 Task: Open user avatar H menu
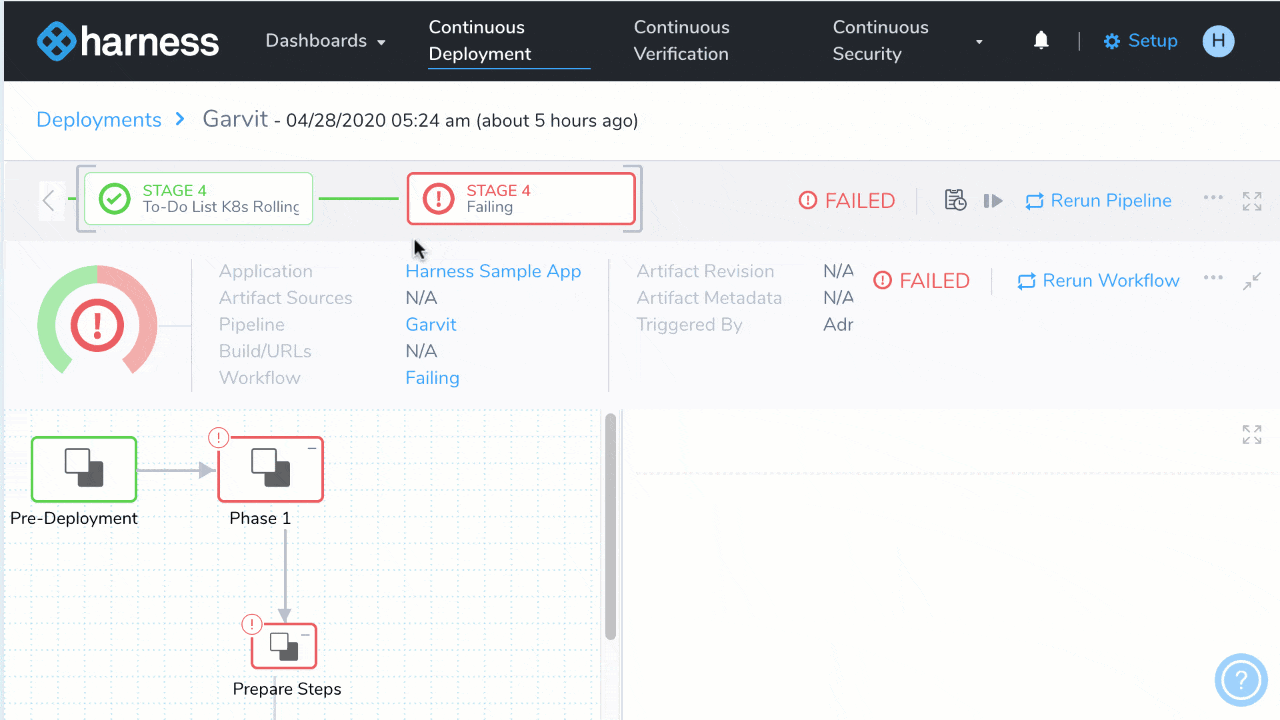[1218, 41]
